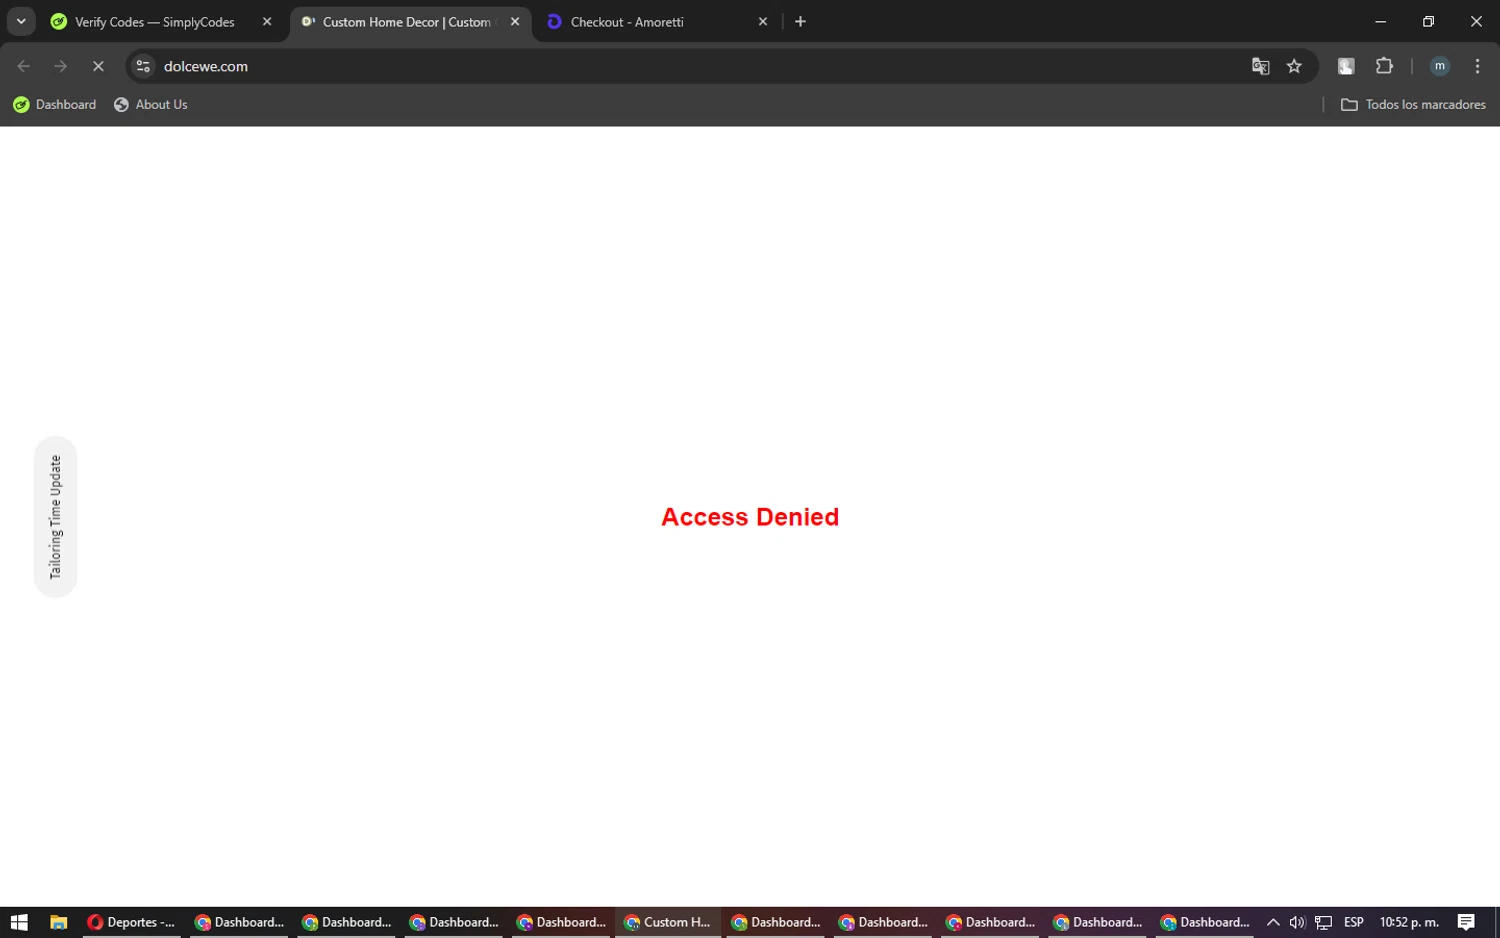Show hidden system tray icons

click(1273, 922)
